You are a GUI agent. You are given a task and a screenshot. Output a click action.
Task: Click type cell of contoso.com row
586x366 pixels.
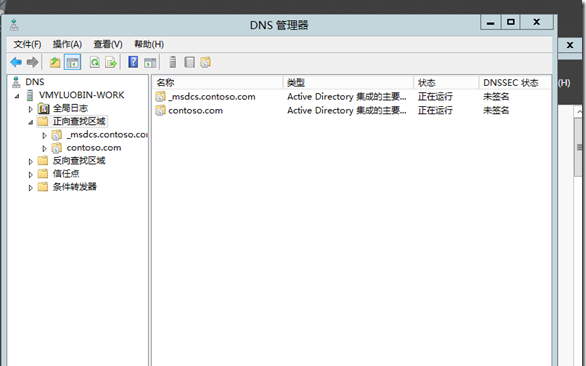pyautogui.click(x=346, y=111)
